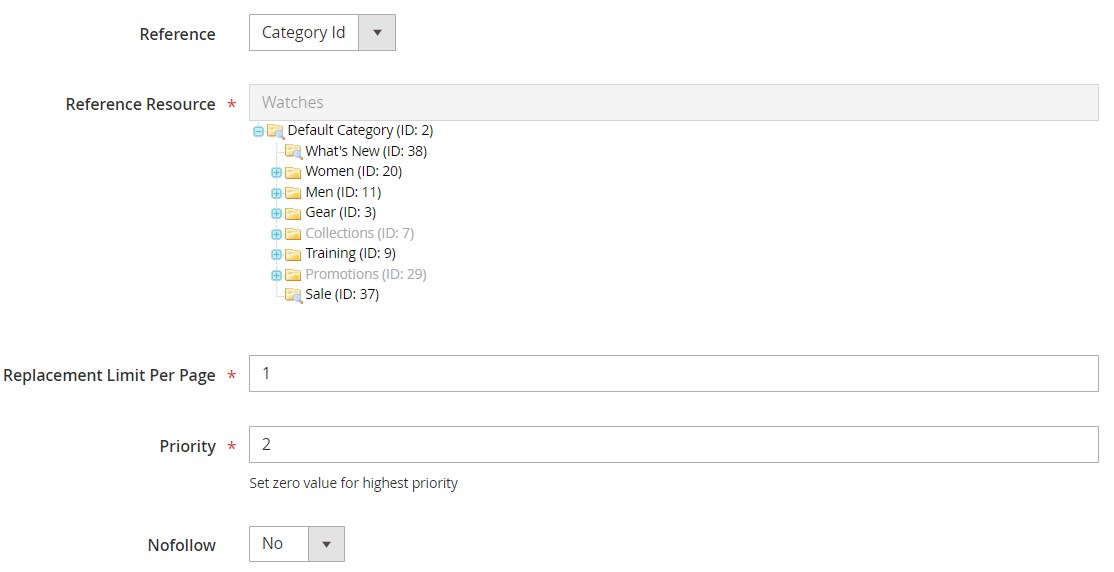This screenshot has width=1114, height=572.
Task: Click the Gear category folder icon
Action: (x=293, y=213)
